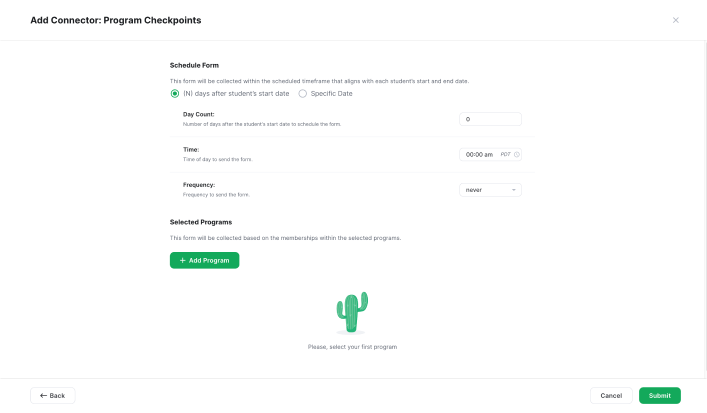Click the left arrow icon beside Back
This screenshot has width=707, height=413.
43,395
